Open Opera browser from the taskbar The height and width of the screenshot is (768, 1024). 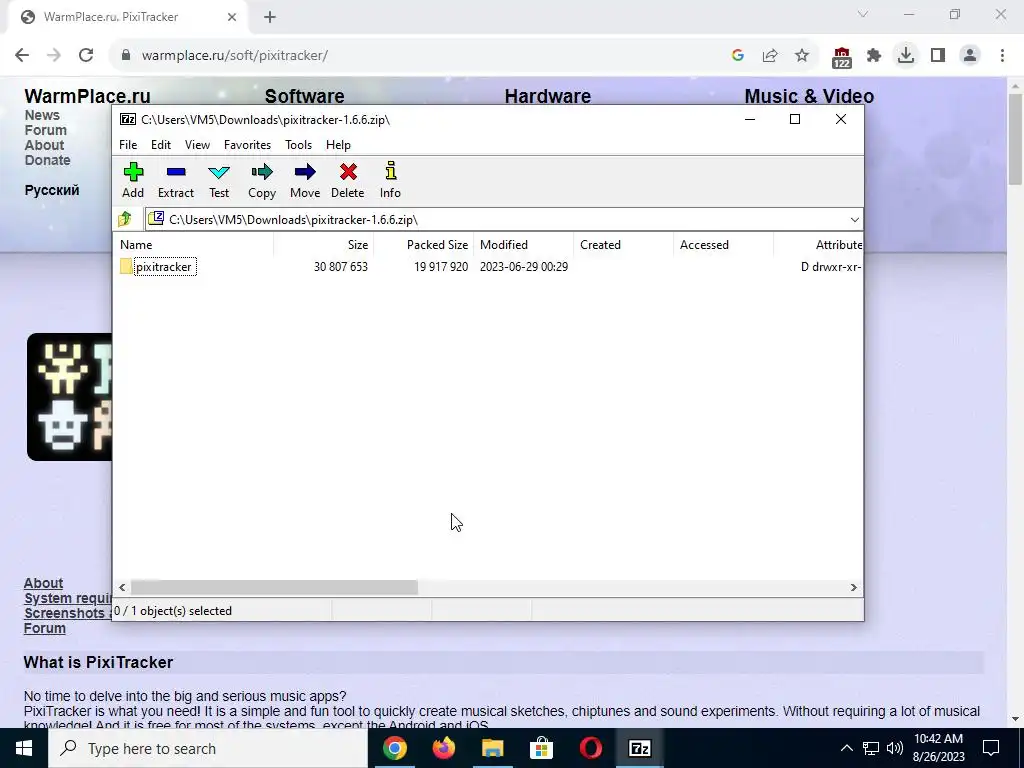[x=590, y=748]
